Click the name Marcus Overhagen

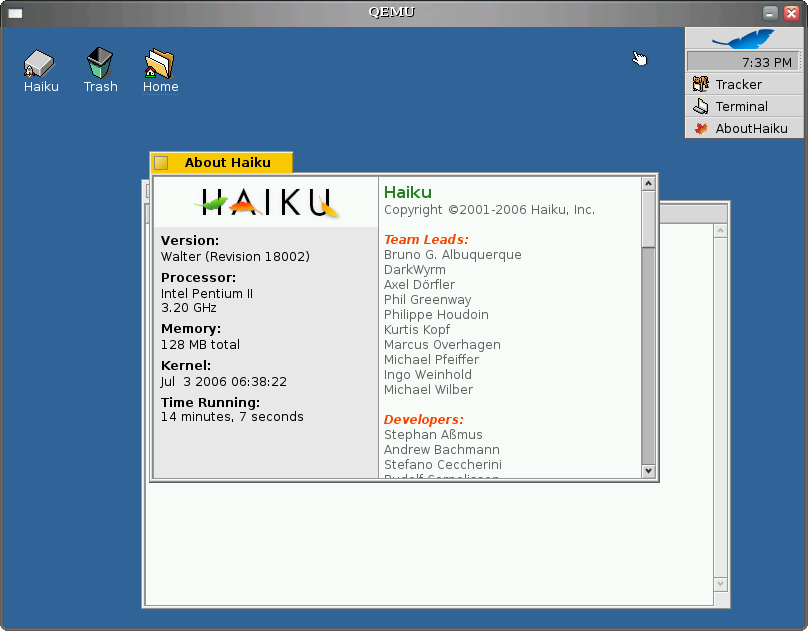coord(442,344)
